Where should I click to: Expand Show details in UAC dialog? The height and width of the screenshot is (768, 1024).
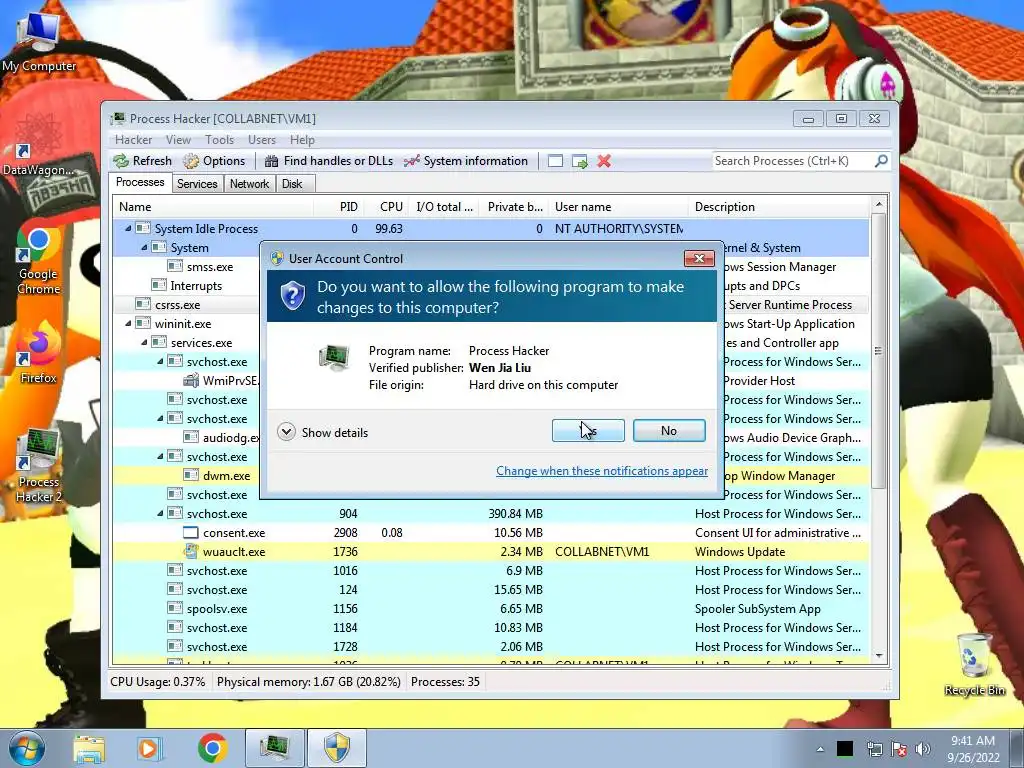tap(323, 432)
